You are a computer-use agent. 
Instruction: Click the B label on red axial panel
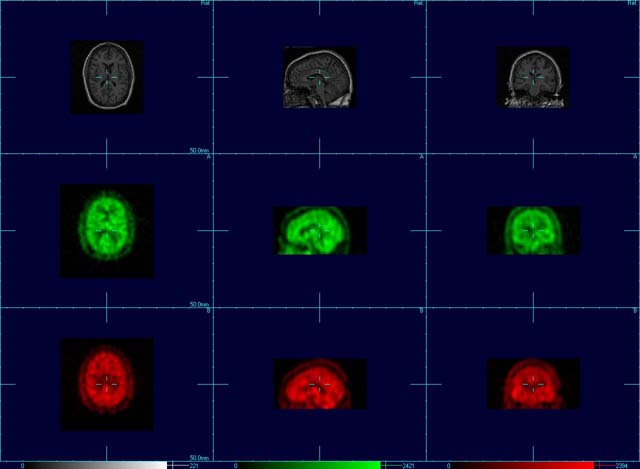point(208,311)
